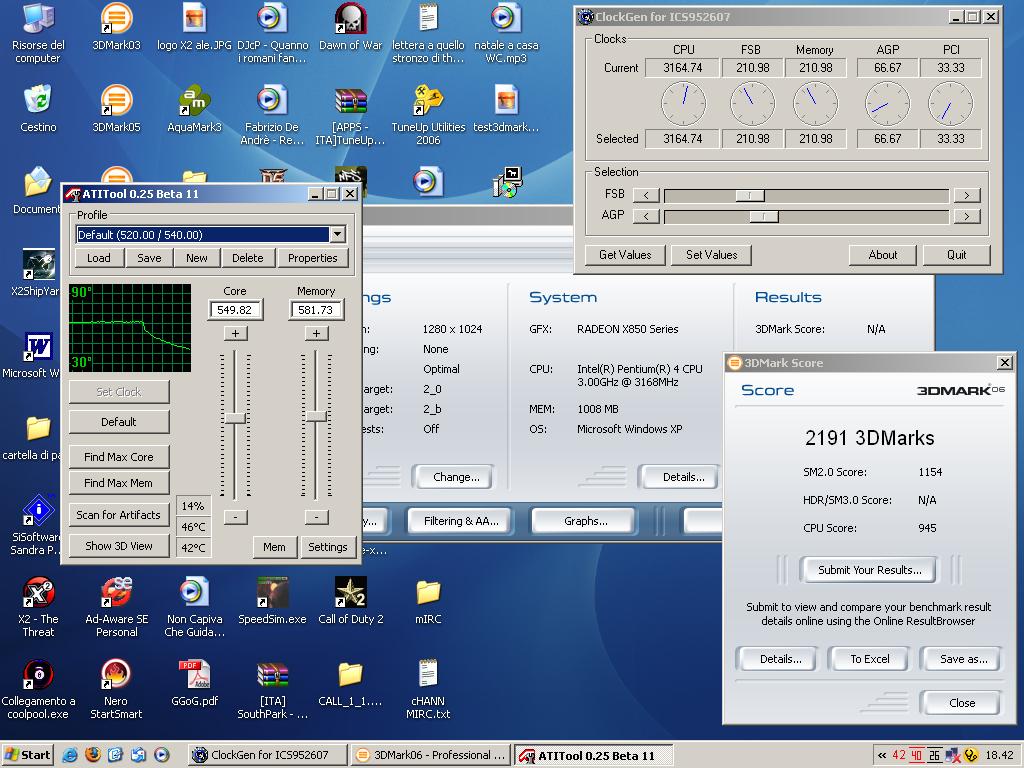Open Firefox quick launch icon
The image size is (1024, 768).
click(x=93, y=755)
